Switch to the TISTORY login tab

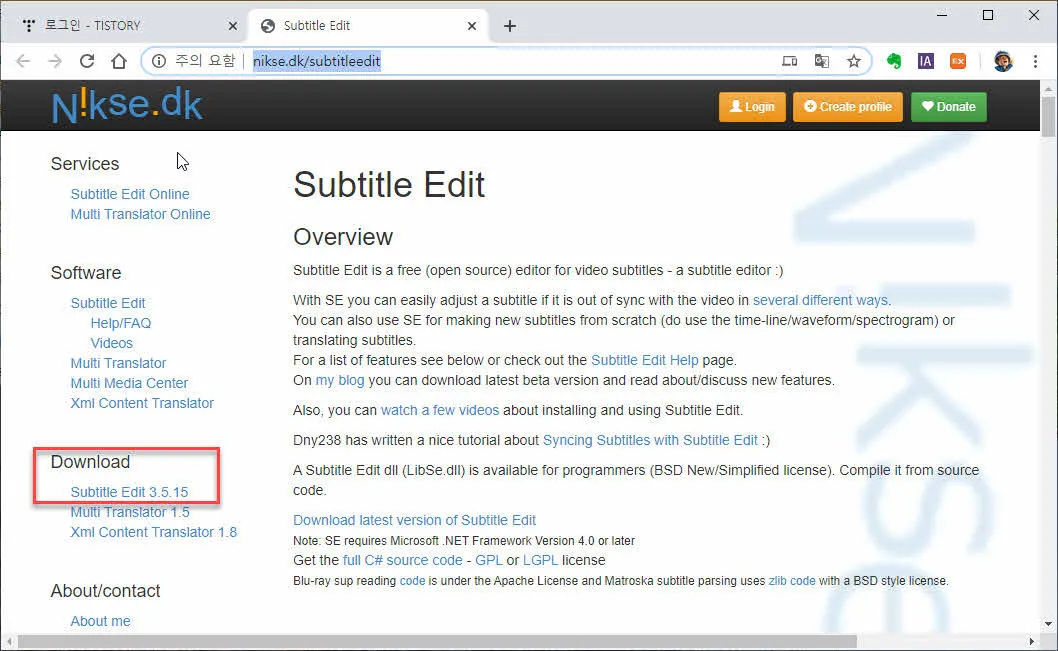[x=128, y=26]
